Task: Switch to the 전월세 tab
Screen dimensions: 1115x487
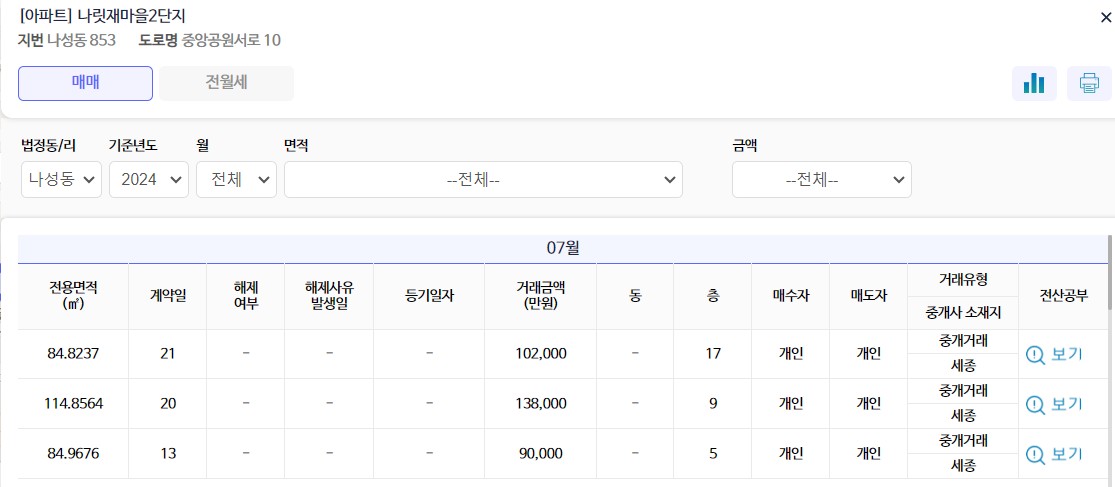Action: [226, 83]
